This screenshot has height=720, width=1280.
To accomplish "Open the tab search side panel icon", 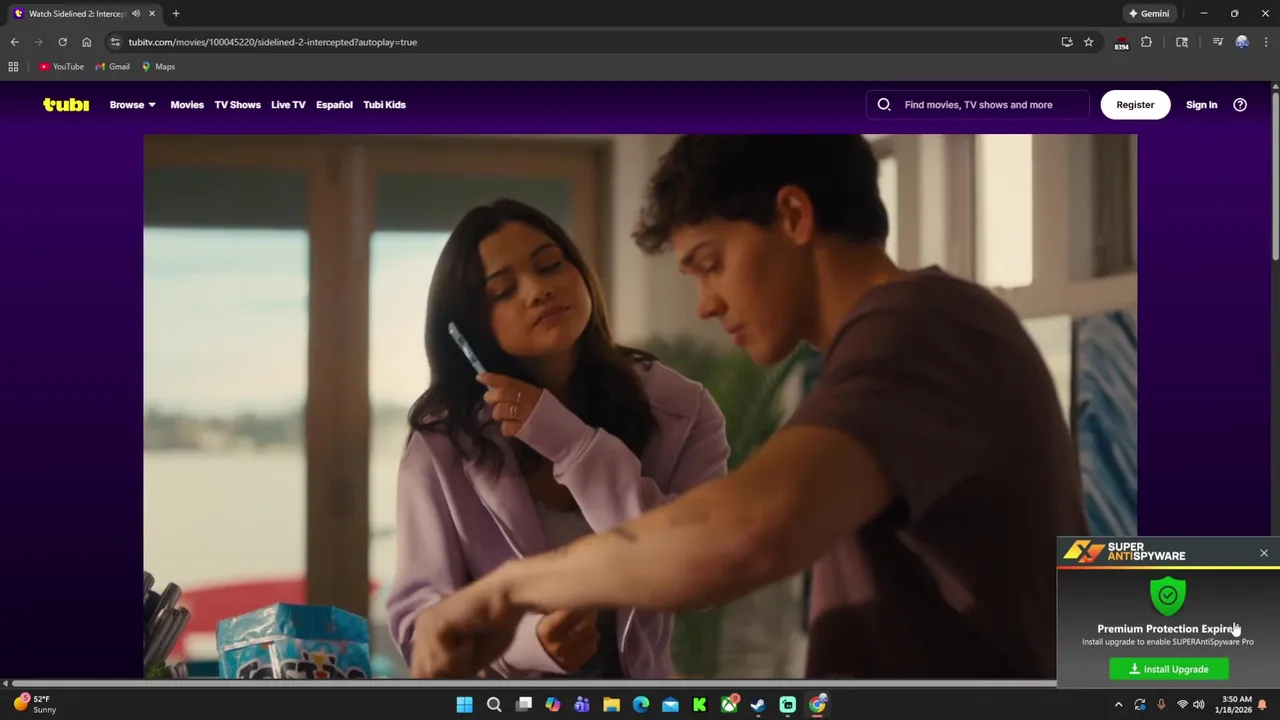I will 1182,42.
